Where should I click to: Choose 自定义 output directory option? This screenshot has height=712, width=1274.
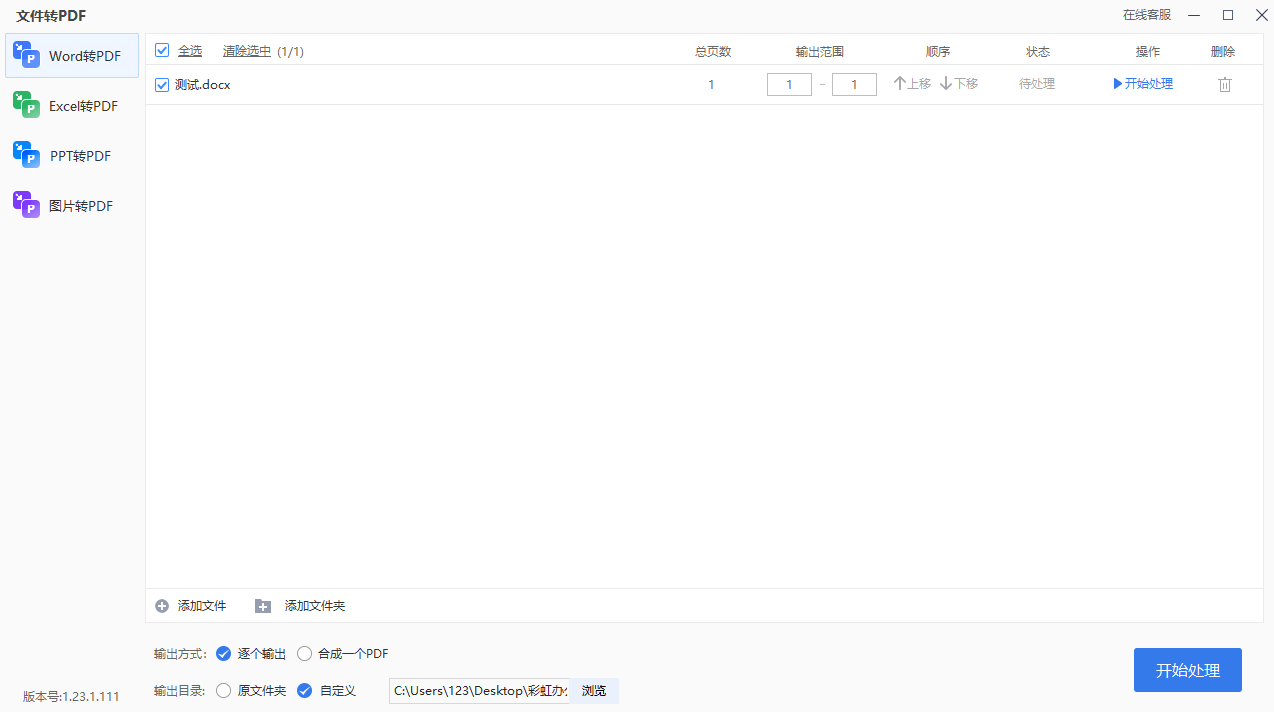304,690
